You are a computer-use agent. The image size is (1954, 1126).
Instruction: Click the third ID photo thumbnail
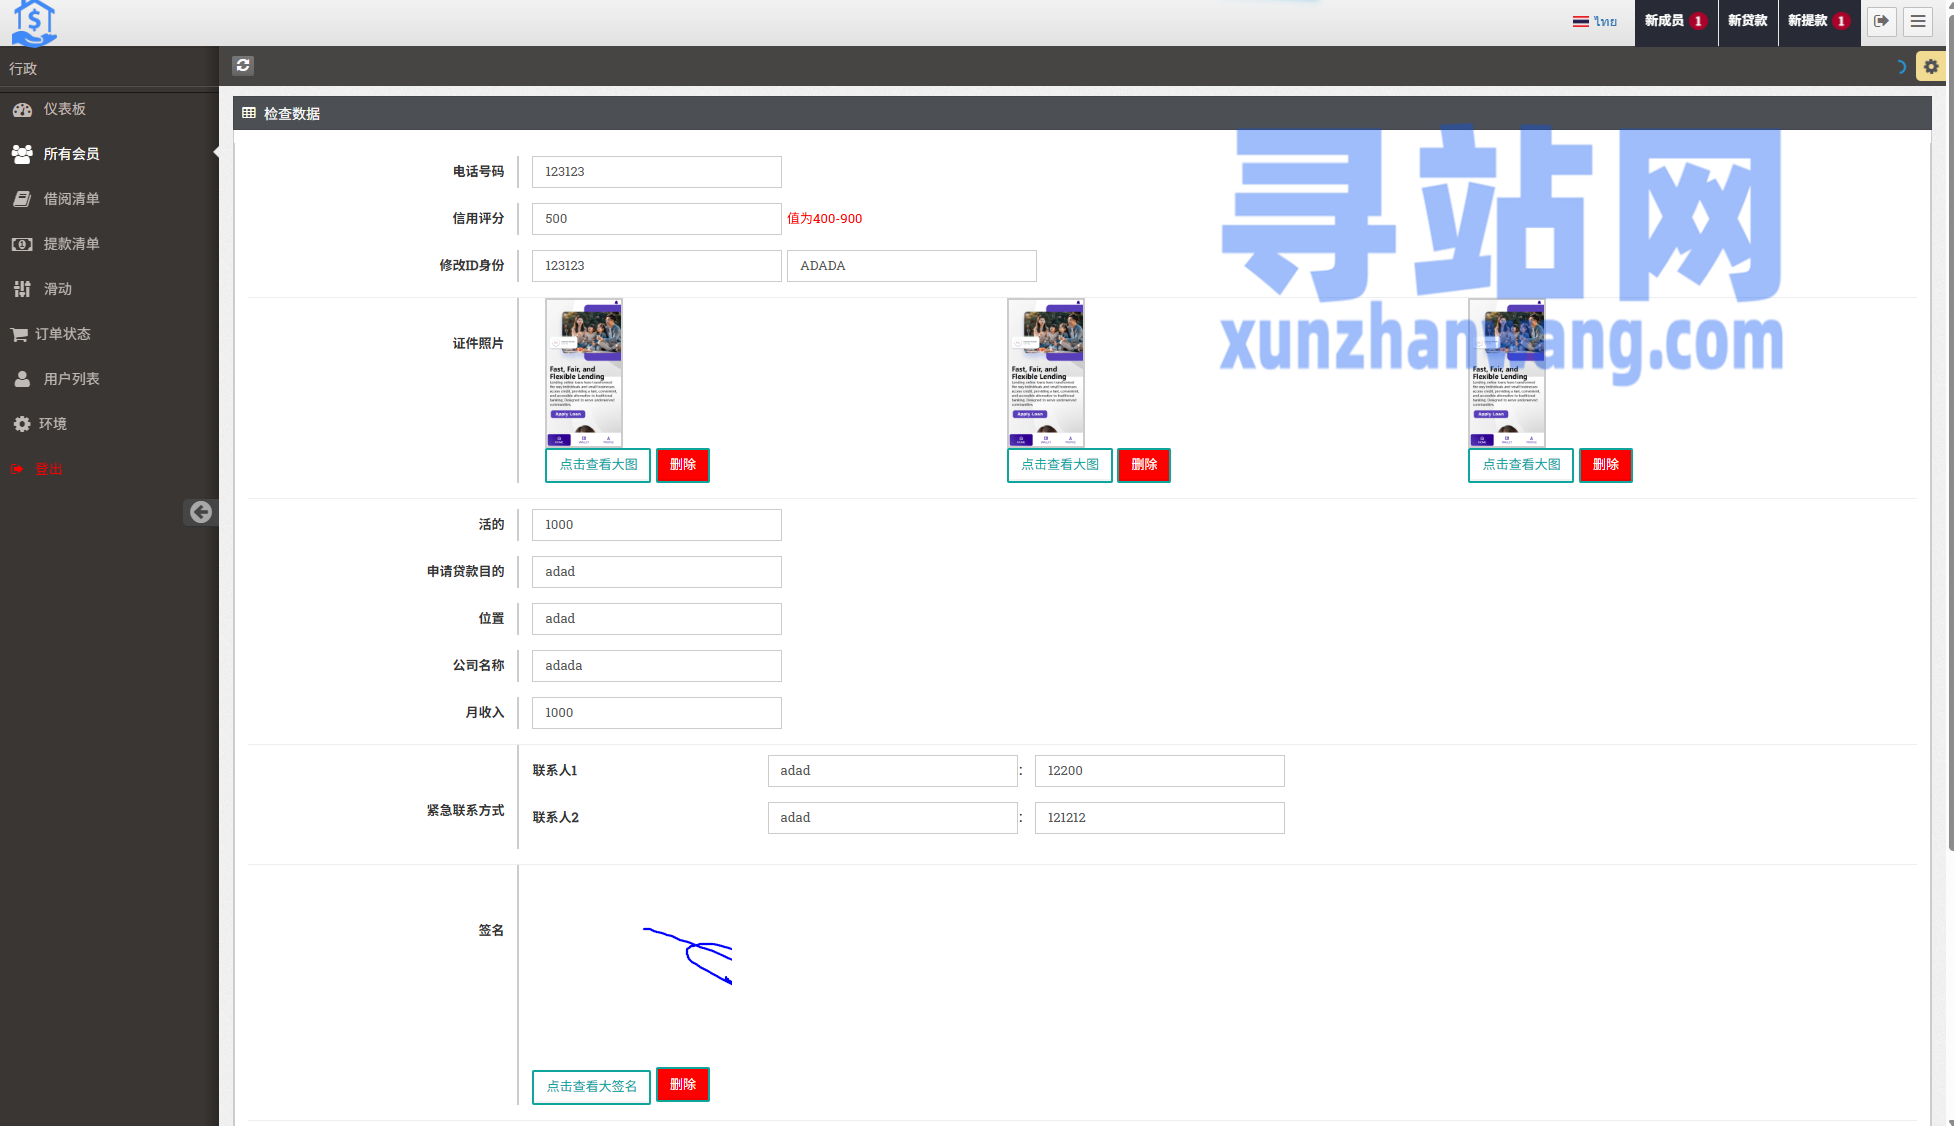coord(1506,373)
